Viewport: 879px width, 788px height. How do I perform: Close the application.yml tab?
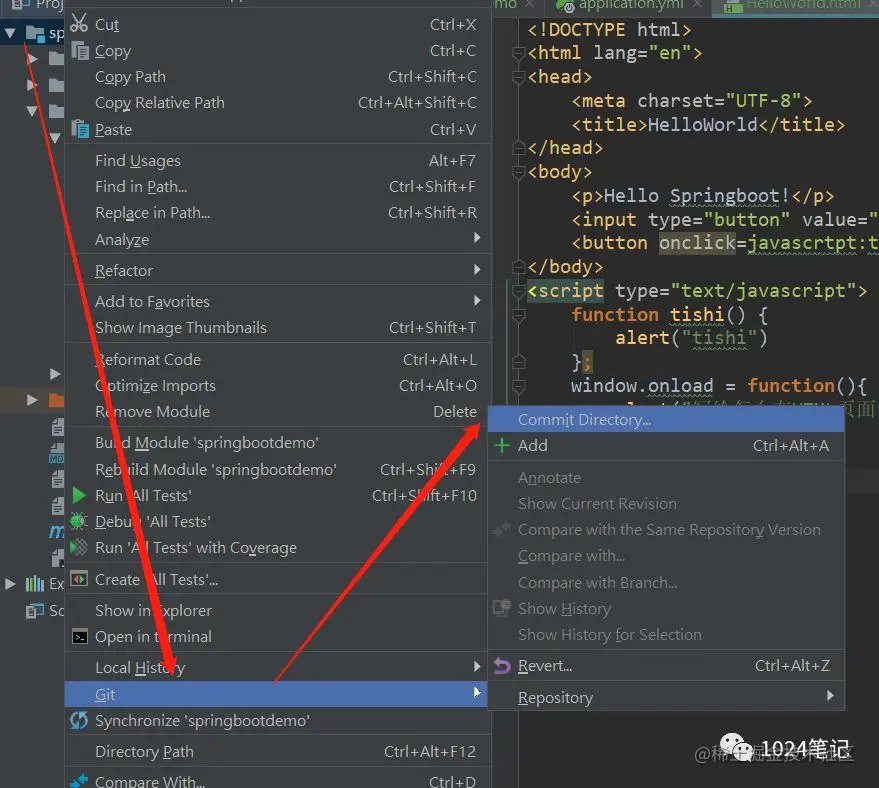(697, 4)
